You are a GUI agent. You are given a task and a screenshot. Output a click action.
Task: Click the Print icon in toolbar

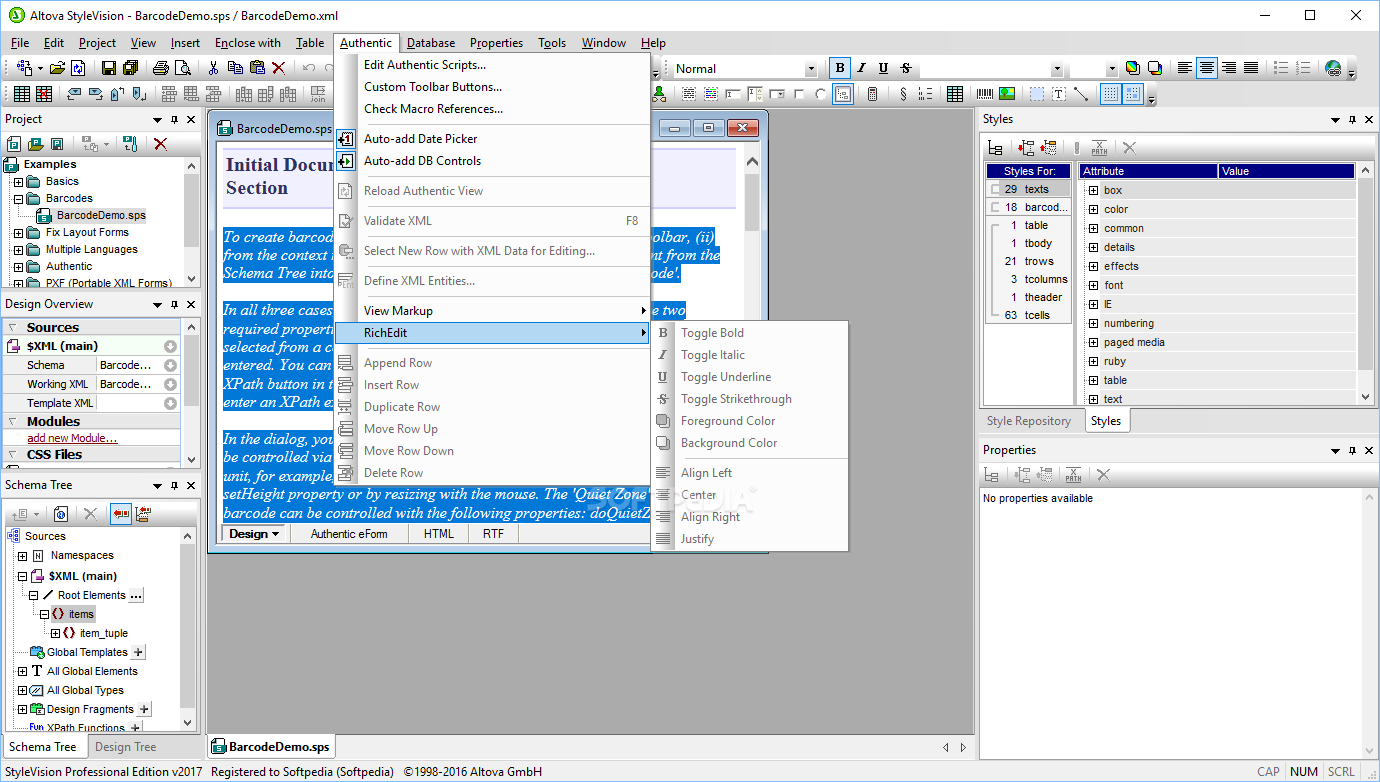tap(161, 68)
